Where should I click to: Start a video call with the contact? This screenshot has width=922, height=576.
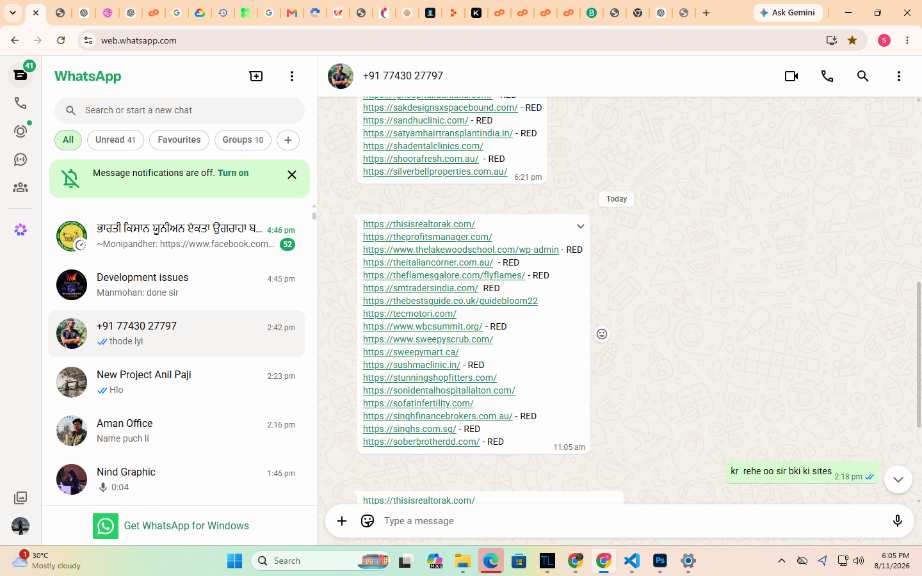tap(791, 76)
